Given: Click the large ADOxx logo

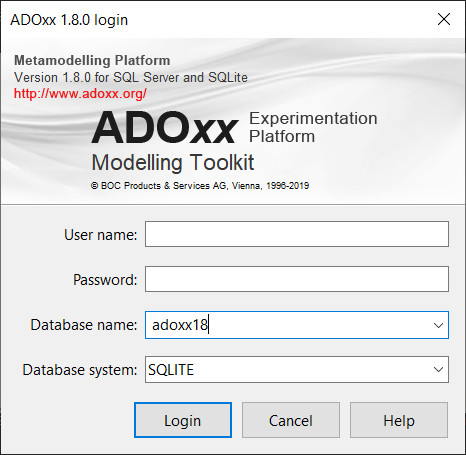Looking at the screenshot, I should tap(165, 128).
